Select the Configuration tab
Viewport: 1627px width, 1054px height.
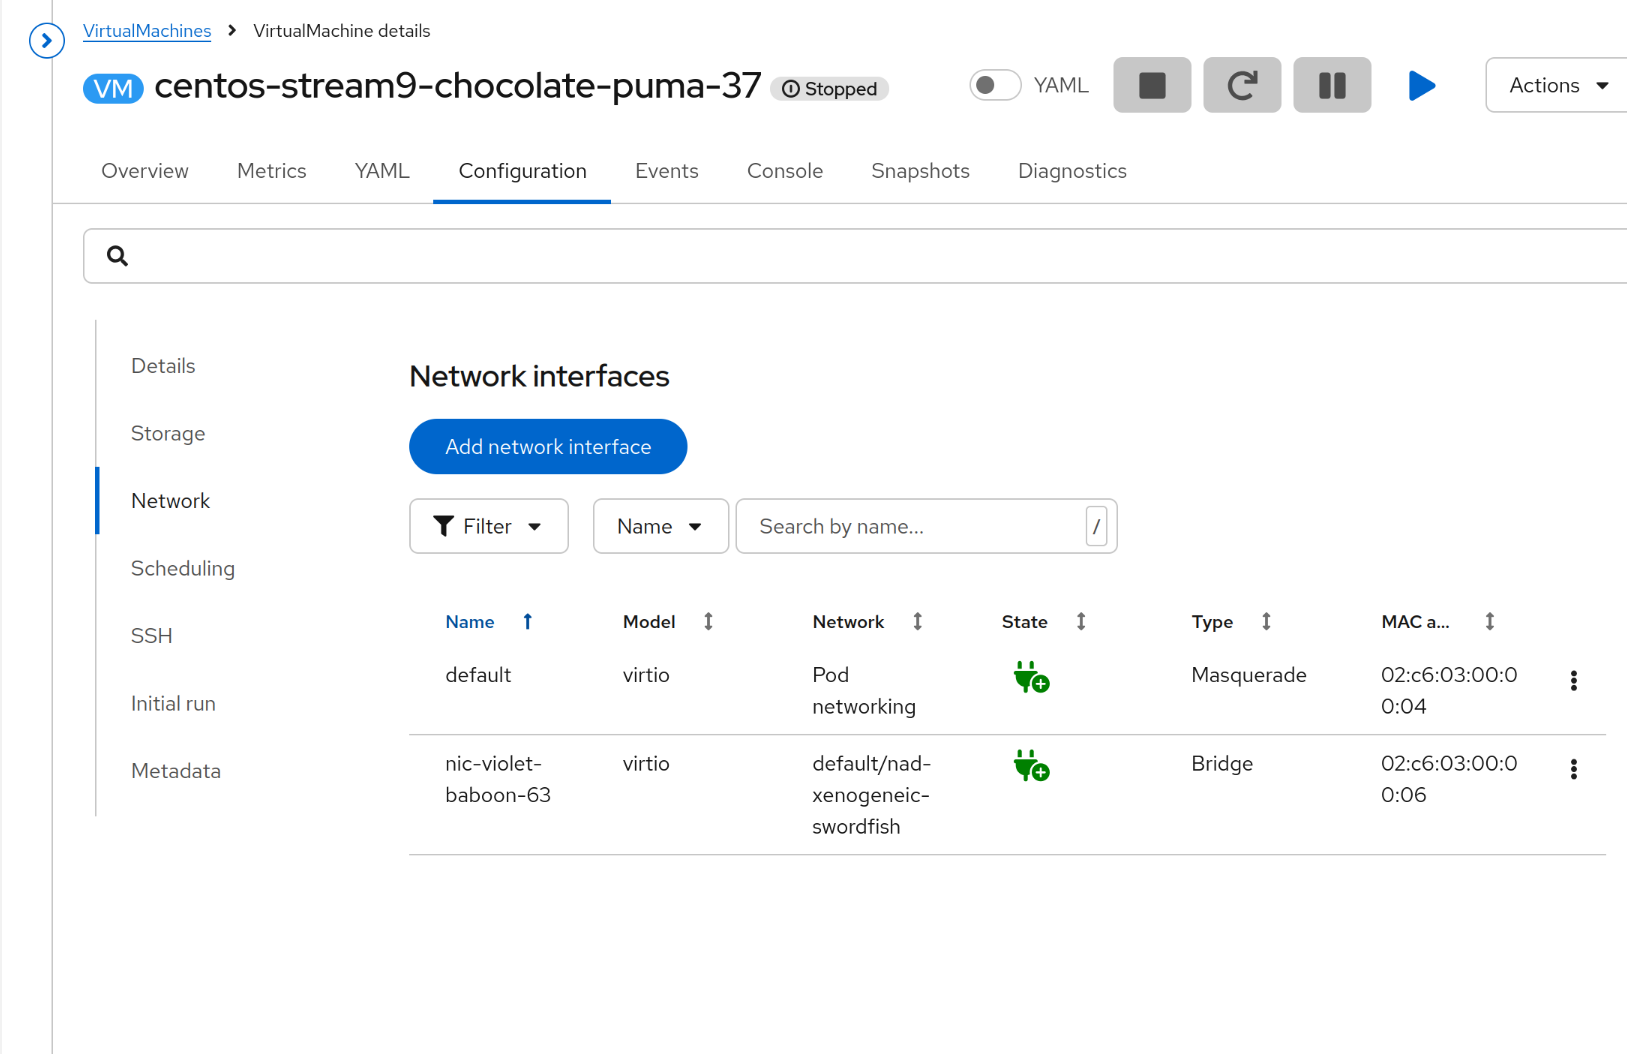(522, 171)
